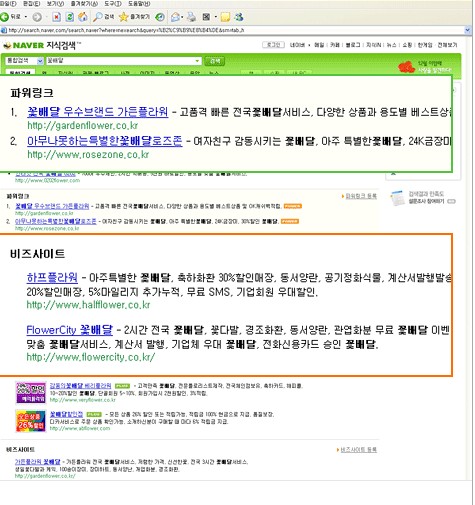This screenshot has width=475, height=505.
Task: Open the History clock icon
Action: (160, 17)
